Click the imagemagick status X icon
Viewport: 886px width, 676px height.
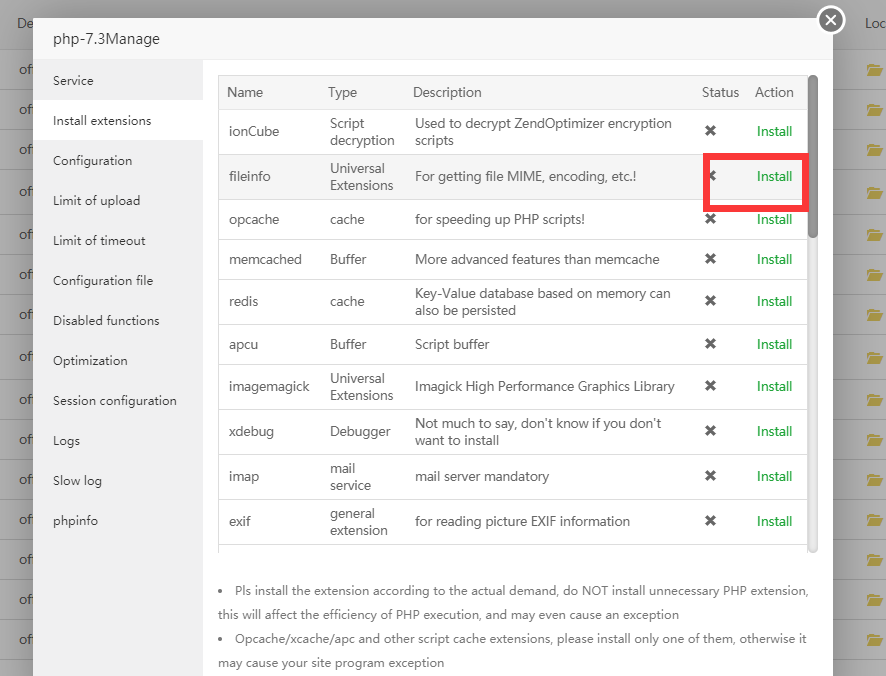coord(710,386)
